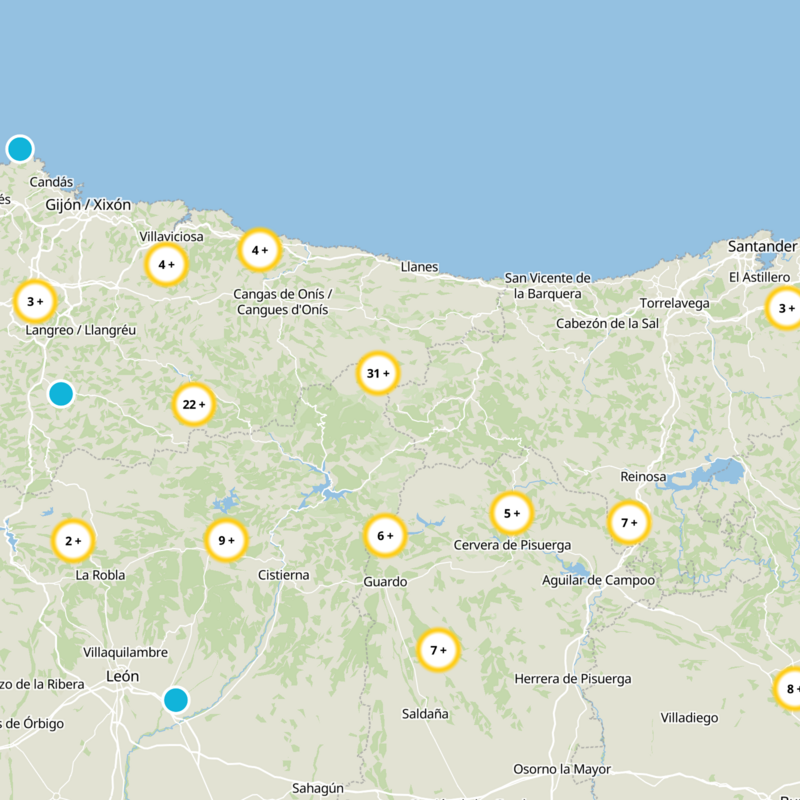800x800 pixels.
Task: Open the 4+ cluster near Cangas de Onís
Action: pos(260,250)
